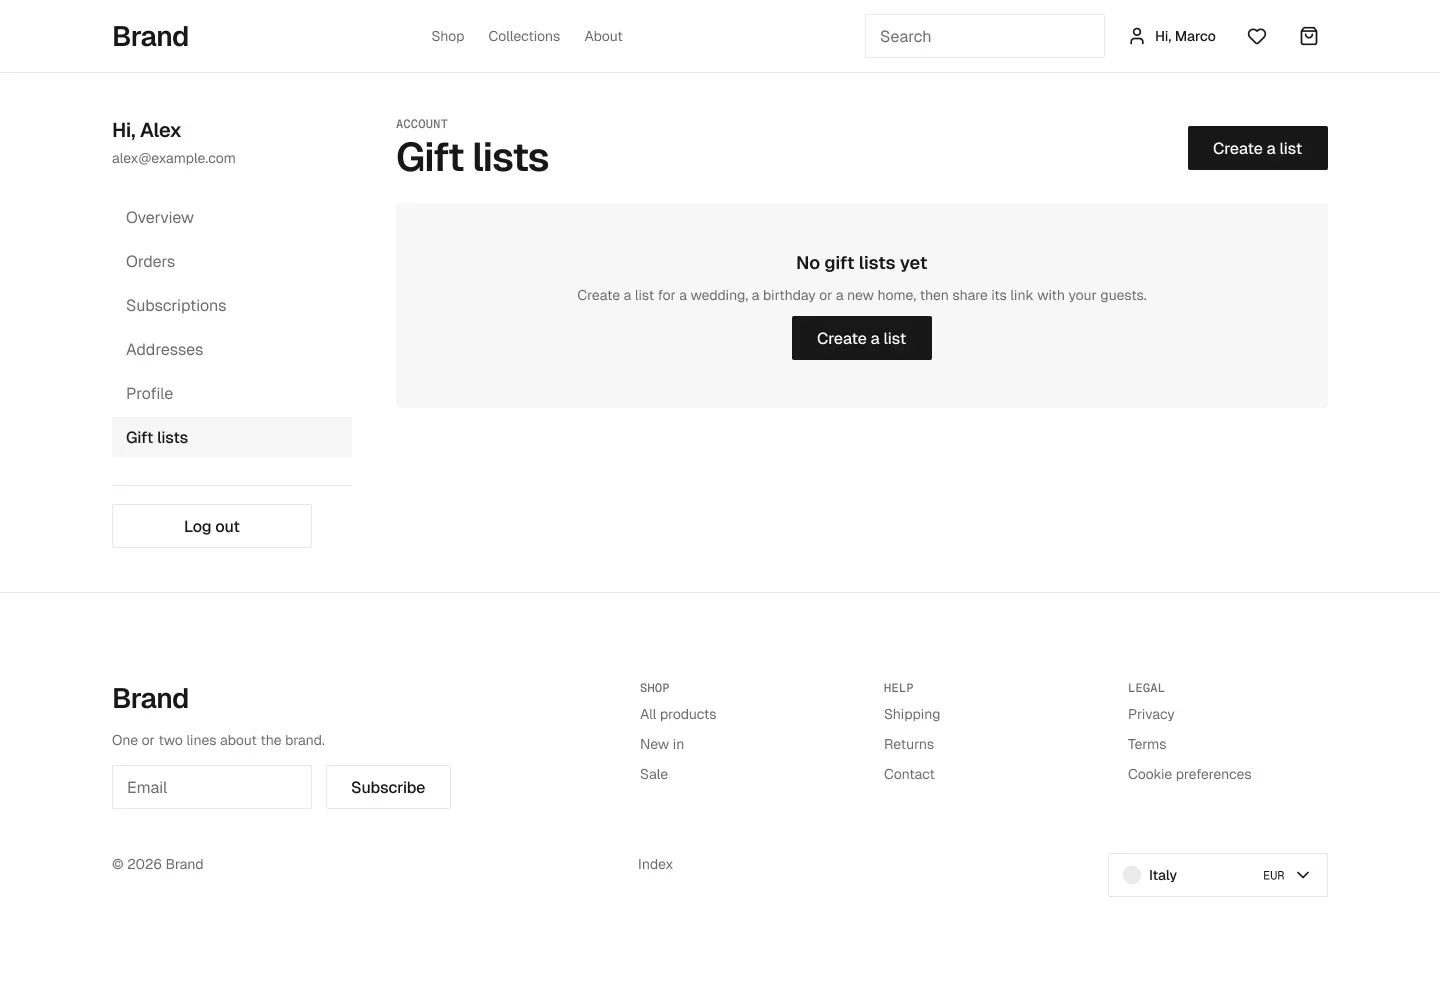
Task: Go to Profile in account sidebar
Action: [232, 393]
